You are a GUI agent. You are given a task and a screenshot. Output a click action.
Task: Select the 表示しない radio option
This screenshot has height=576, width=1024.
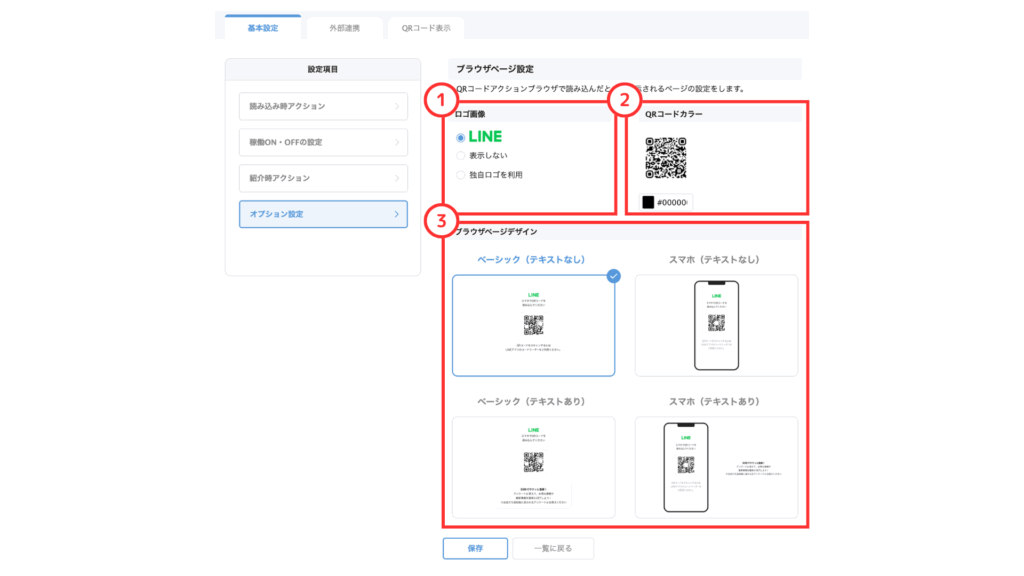pos(461,156)
